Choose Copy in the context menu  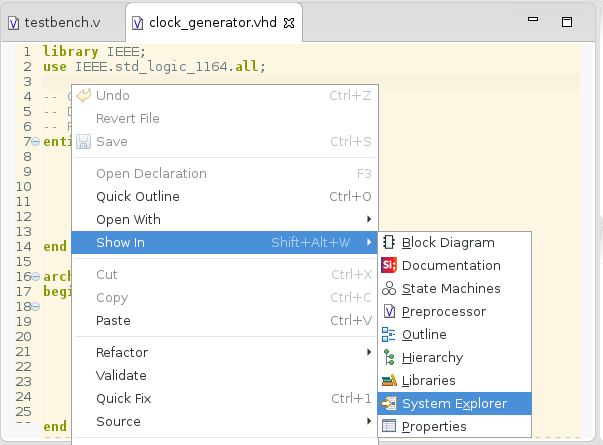[x=225, y=298]
